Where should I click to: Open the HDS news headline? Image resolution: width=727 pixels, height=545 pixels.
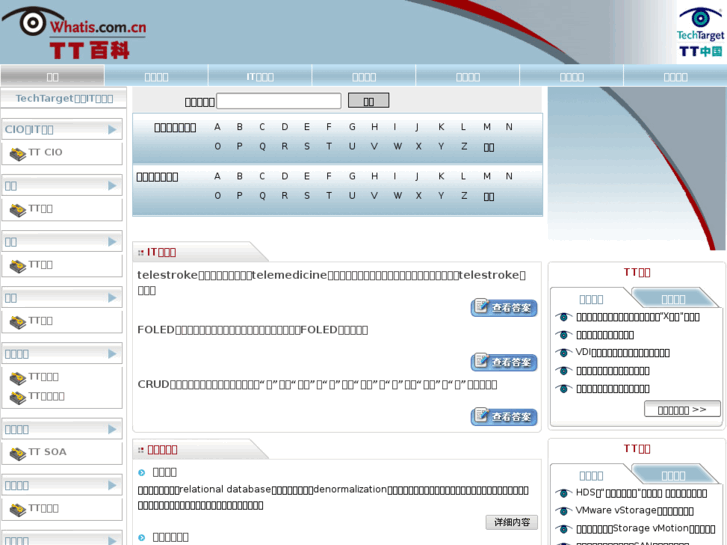click(641, 493)
